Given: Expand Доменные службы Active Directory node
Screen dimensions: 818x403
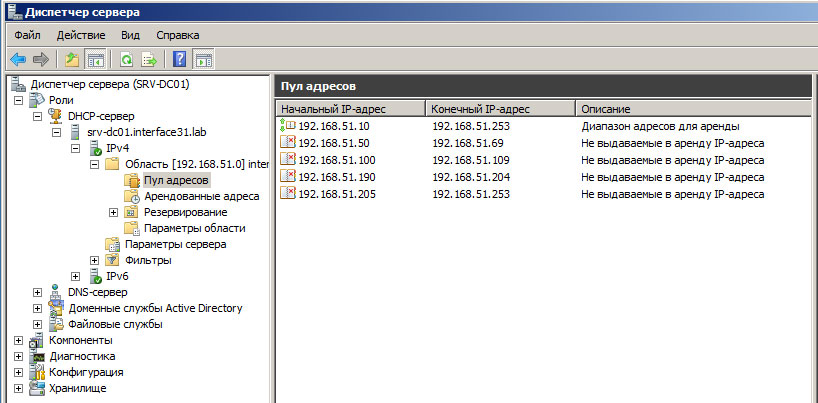Looking at the screenshot, I should pos(38,309).
